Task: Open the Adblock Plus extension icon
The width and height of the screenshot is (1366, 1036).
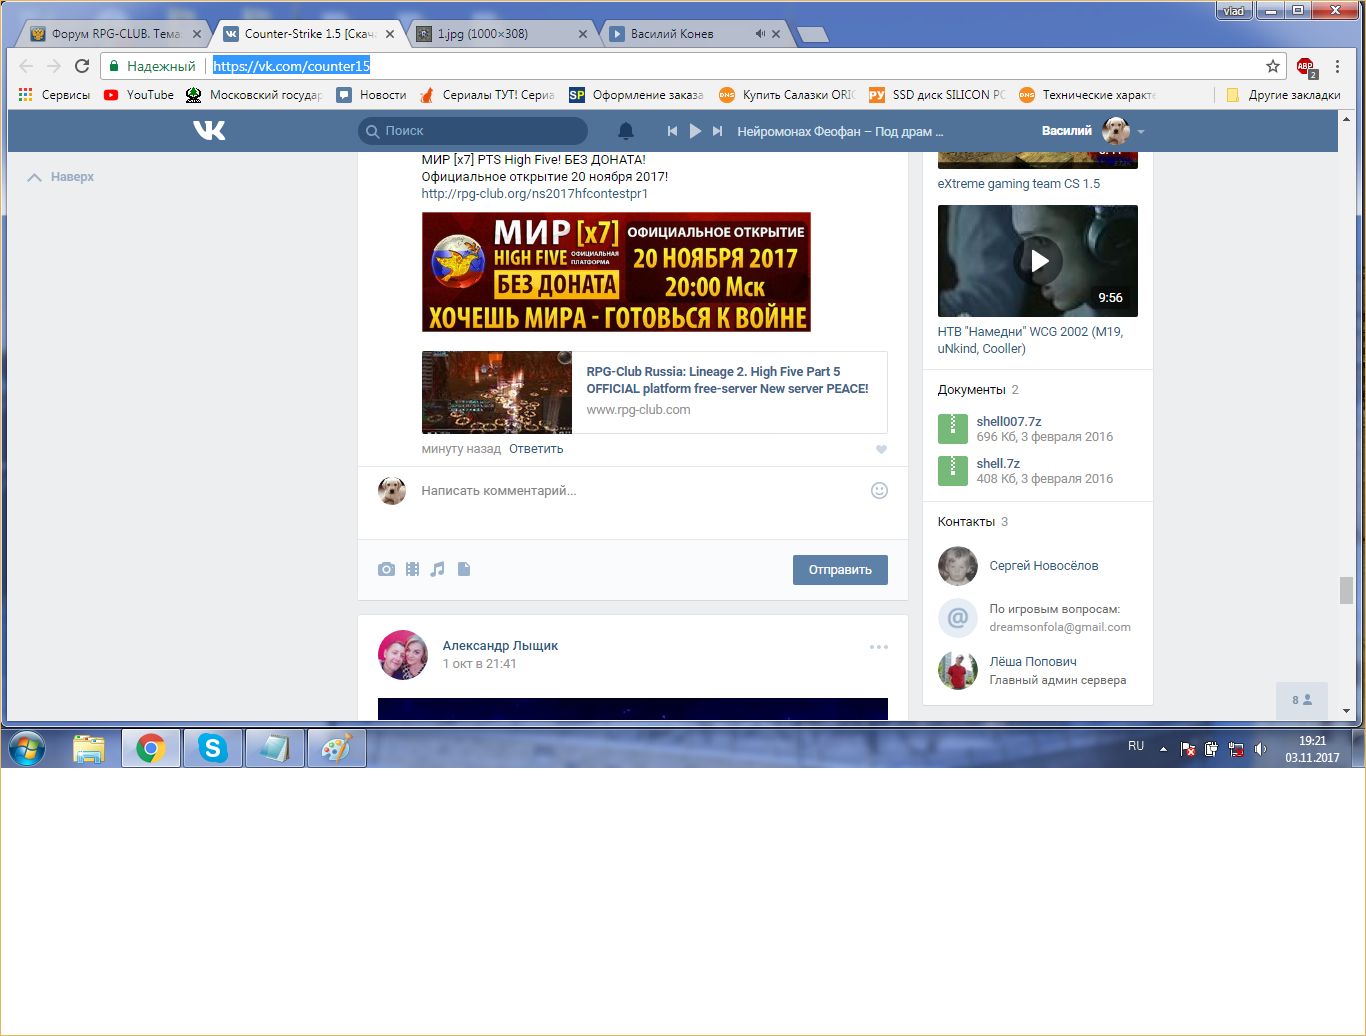Action: pos(1306,67)
